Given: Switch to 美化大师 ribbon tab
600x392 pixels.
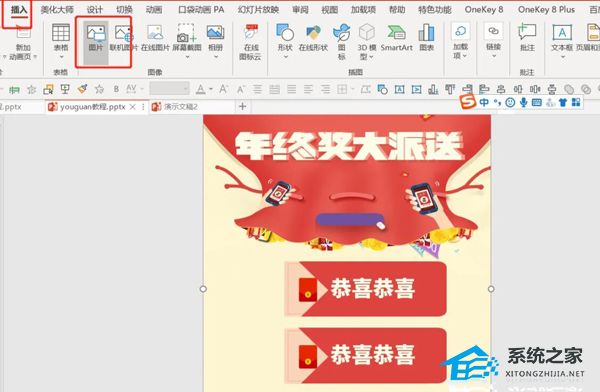Looking at the screenshot, I should click(x=57, y=10).
